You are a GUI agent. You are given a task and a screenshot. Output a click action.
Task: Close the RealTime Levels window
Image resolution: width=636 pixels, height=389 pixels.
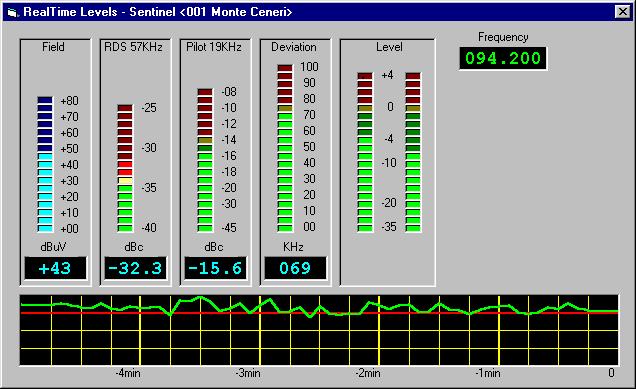point(623,12)
